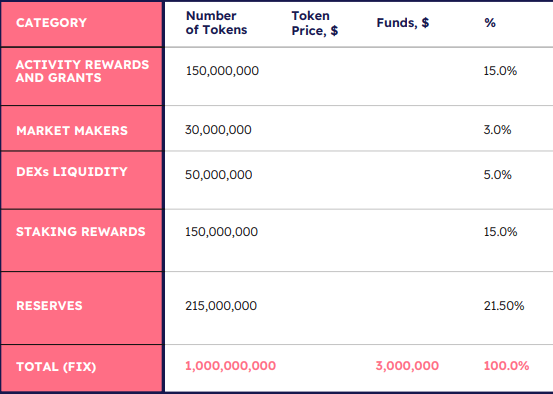Select the 3.0% market makers percentage
553x394 pixels.
[x=497, y=130]
